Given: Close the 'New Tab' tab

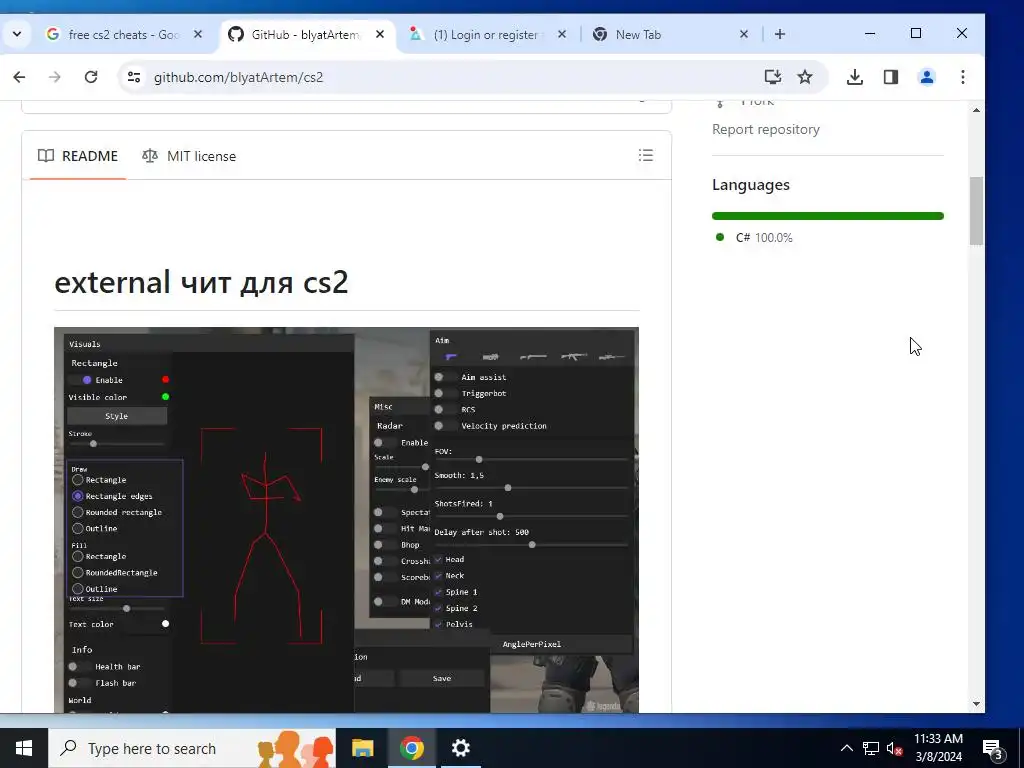Looking at the screenshot, I should (x=743, y=34).
